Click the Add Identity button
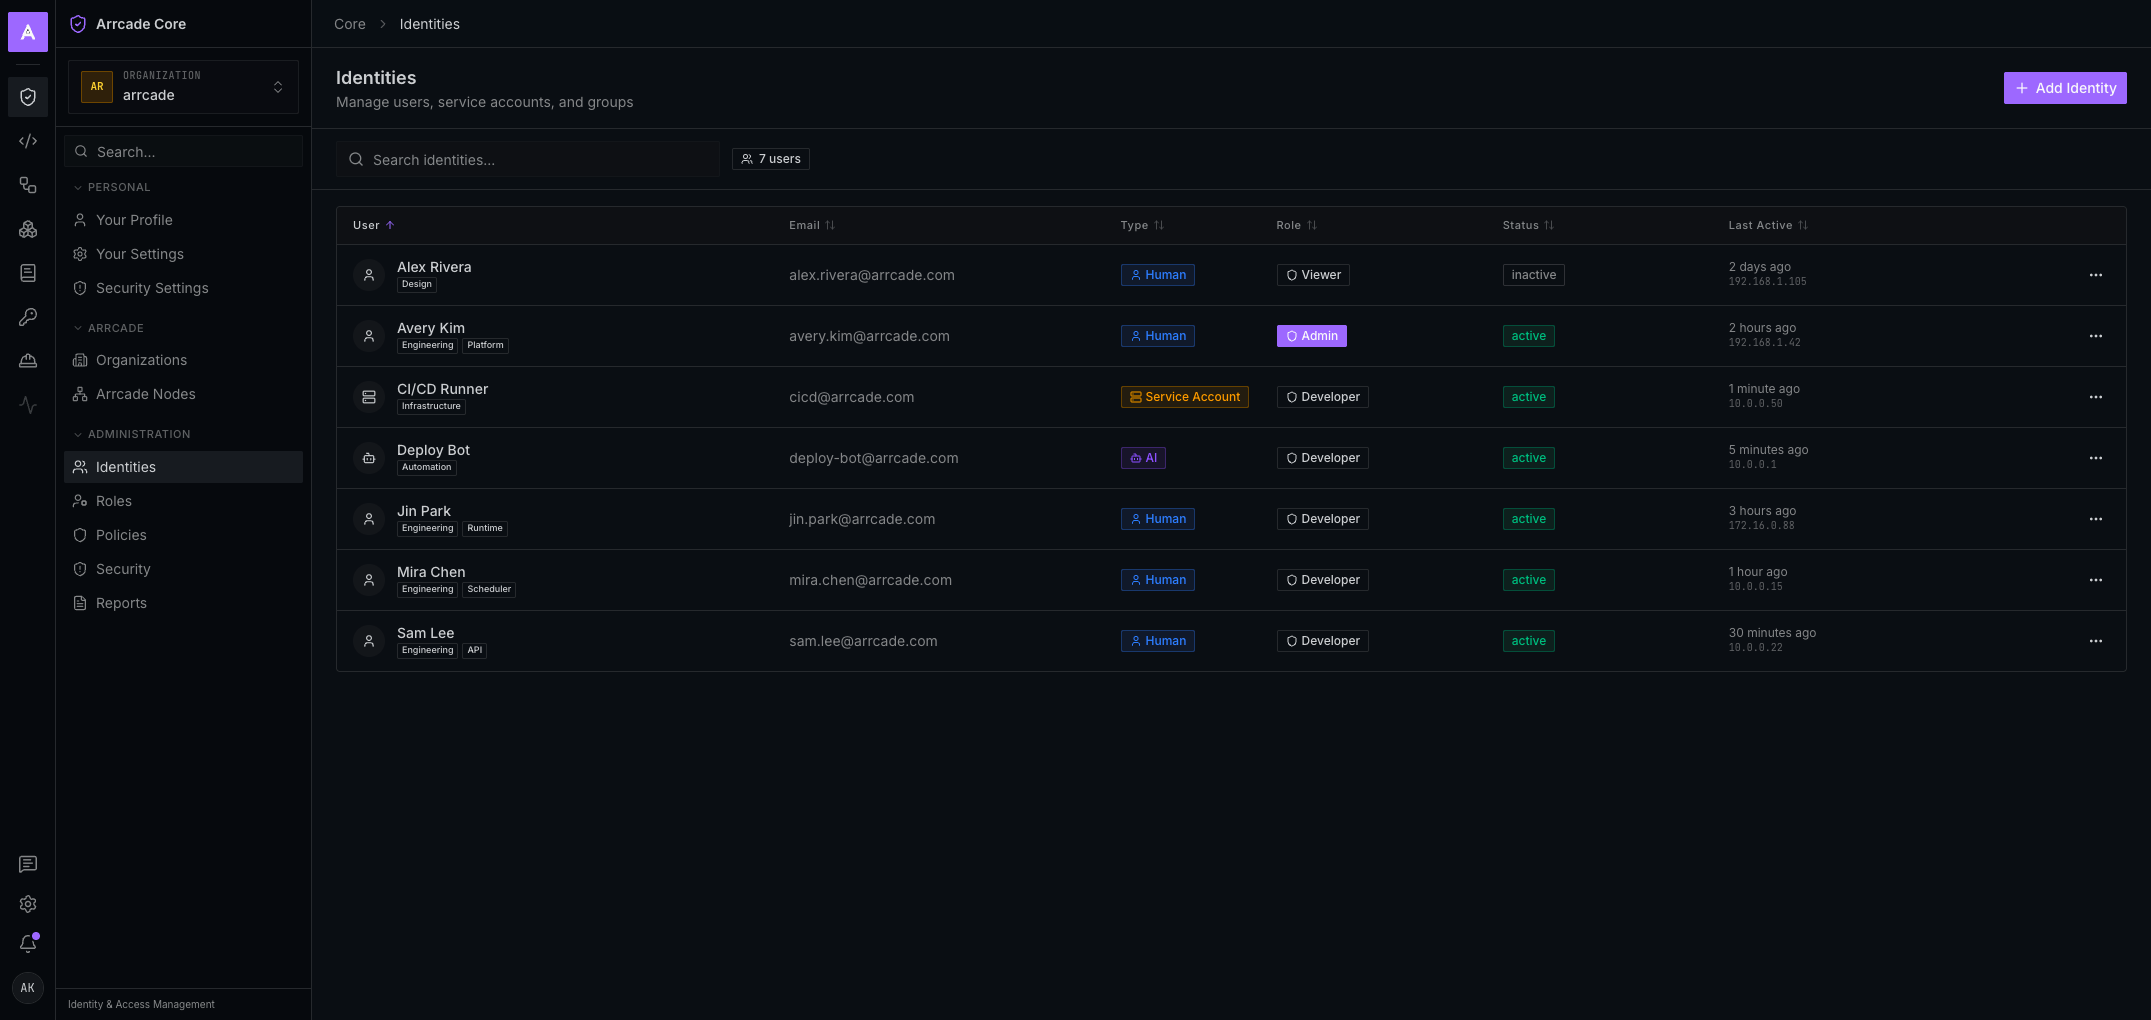Image resolution: width=2151 pixels, height=1020 pixels. coord(2065,88)
